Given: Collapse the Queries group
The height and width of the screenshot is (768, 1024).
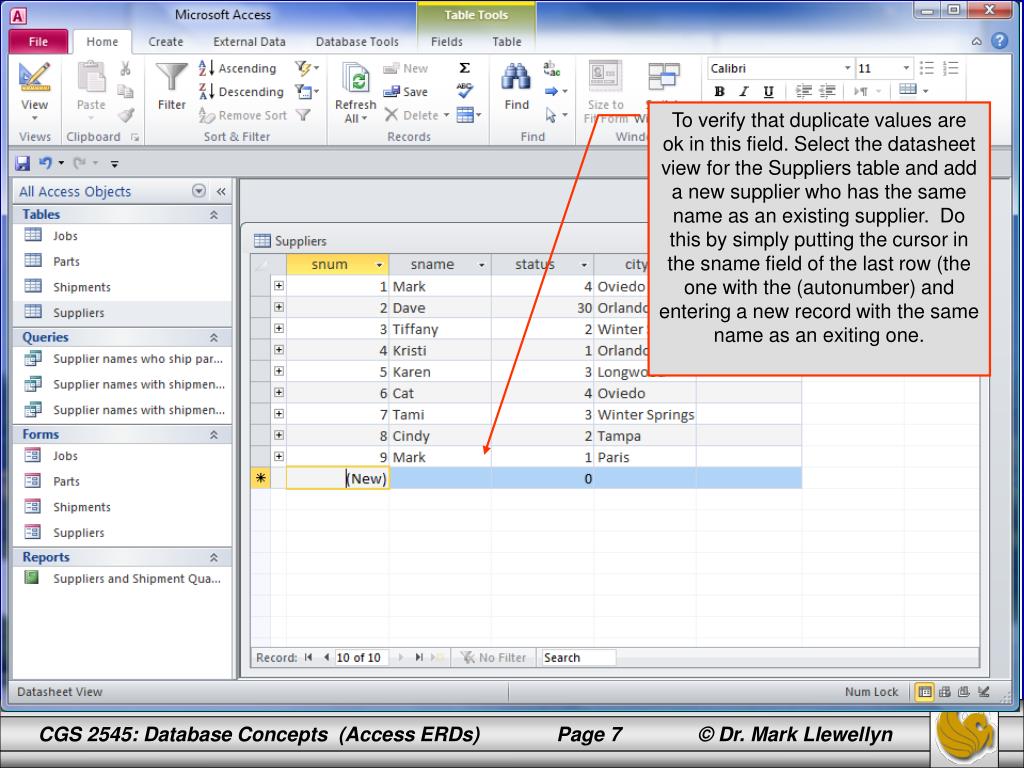Looking at the screenshot, I should (x=214, y=338).
